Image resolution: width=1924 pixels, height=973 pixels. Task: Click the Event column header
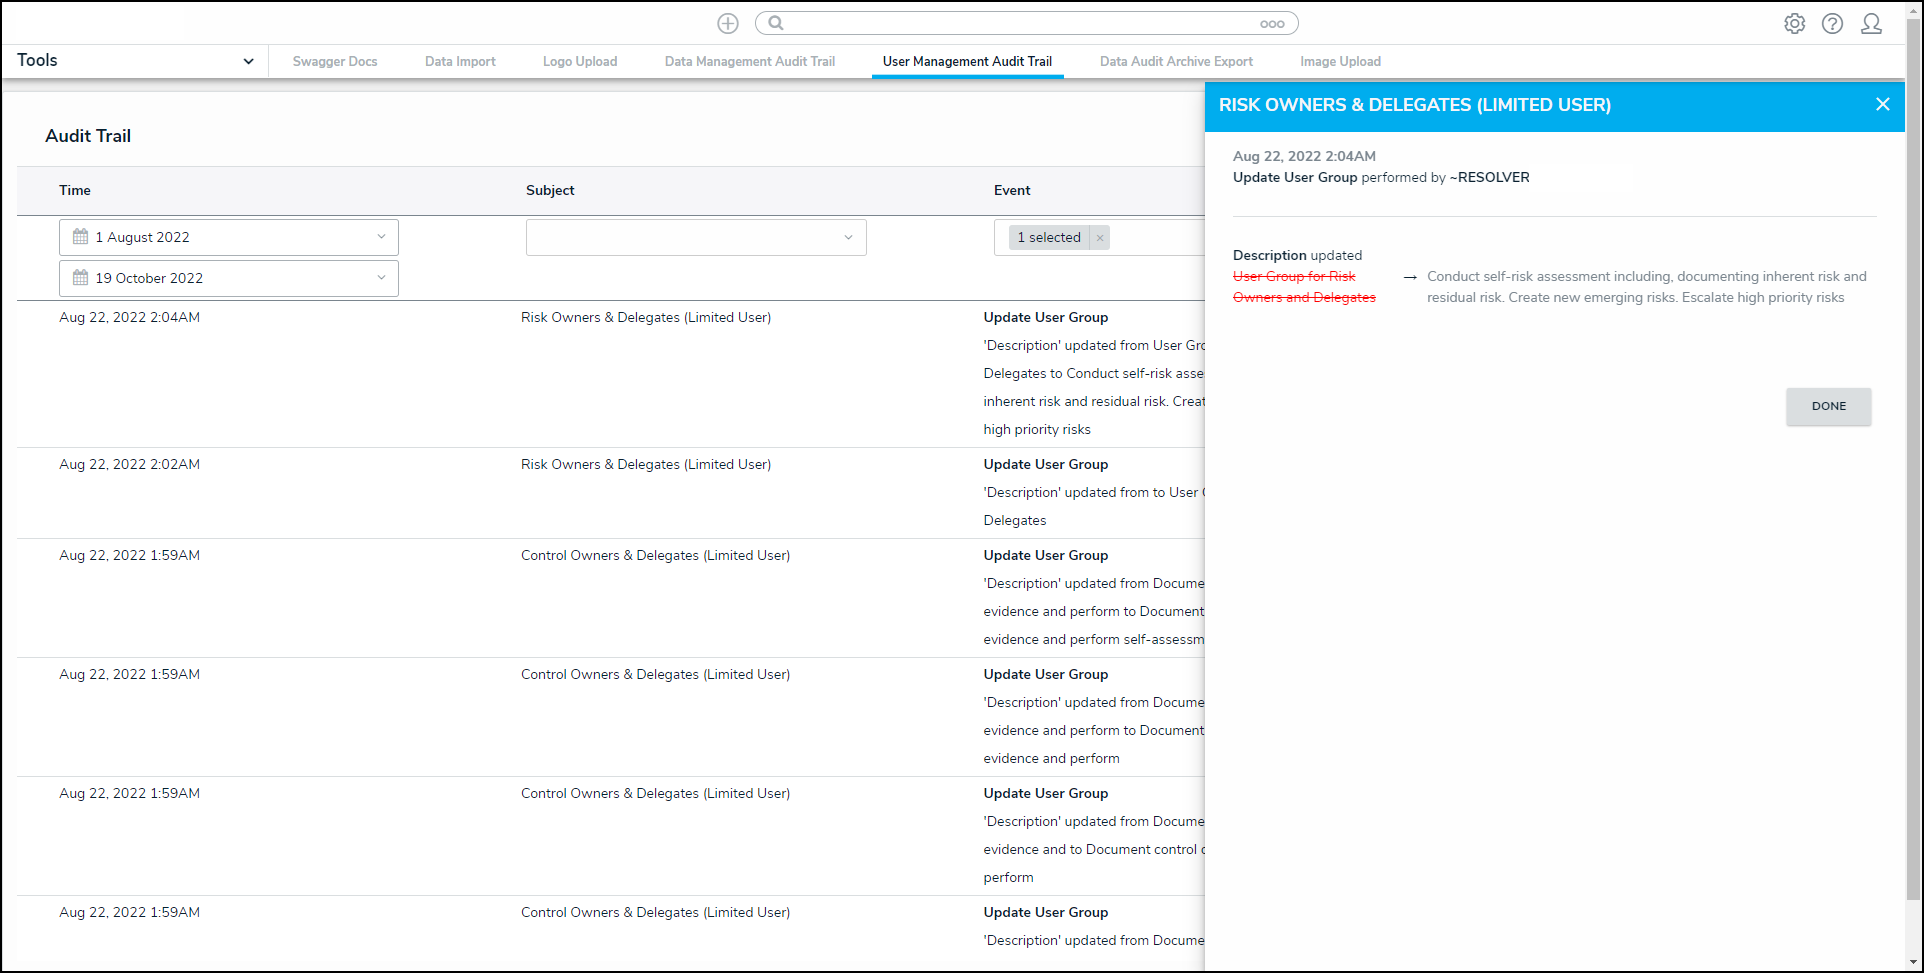point(1012,190)
